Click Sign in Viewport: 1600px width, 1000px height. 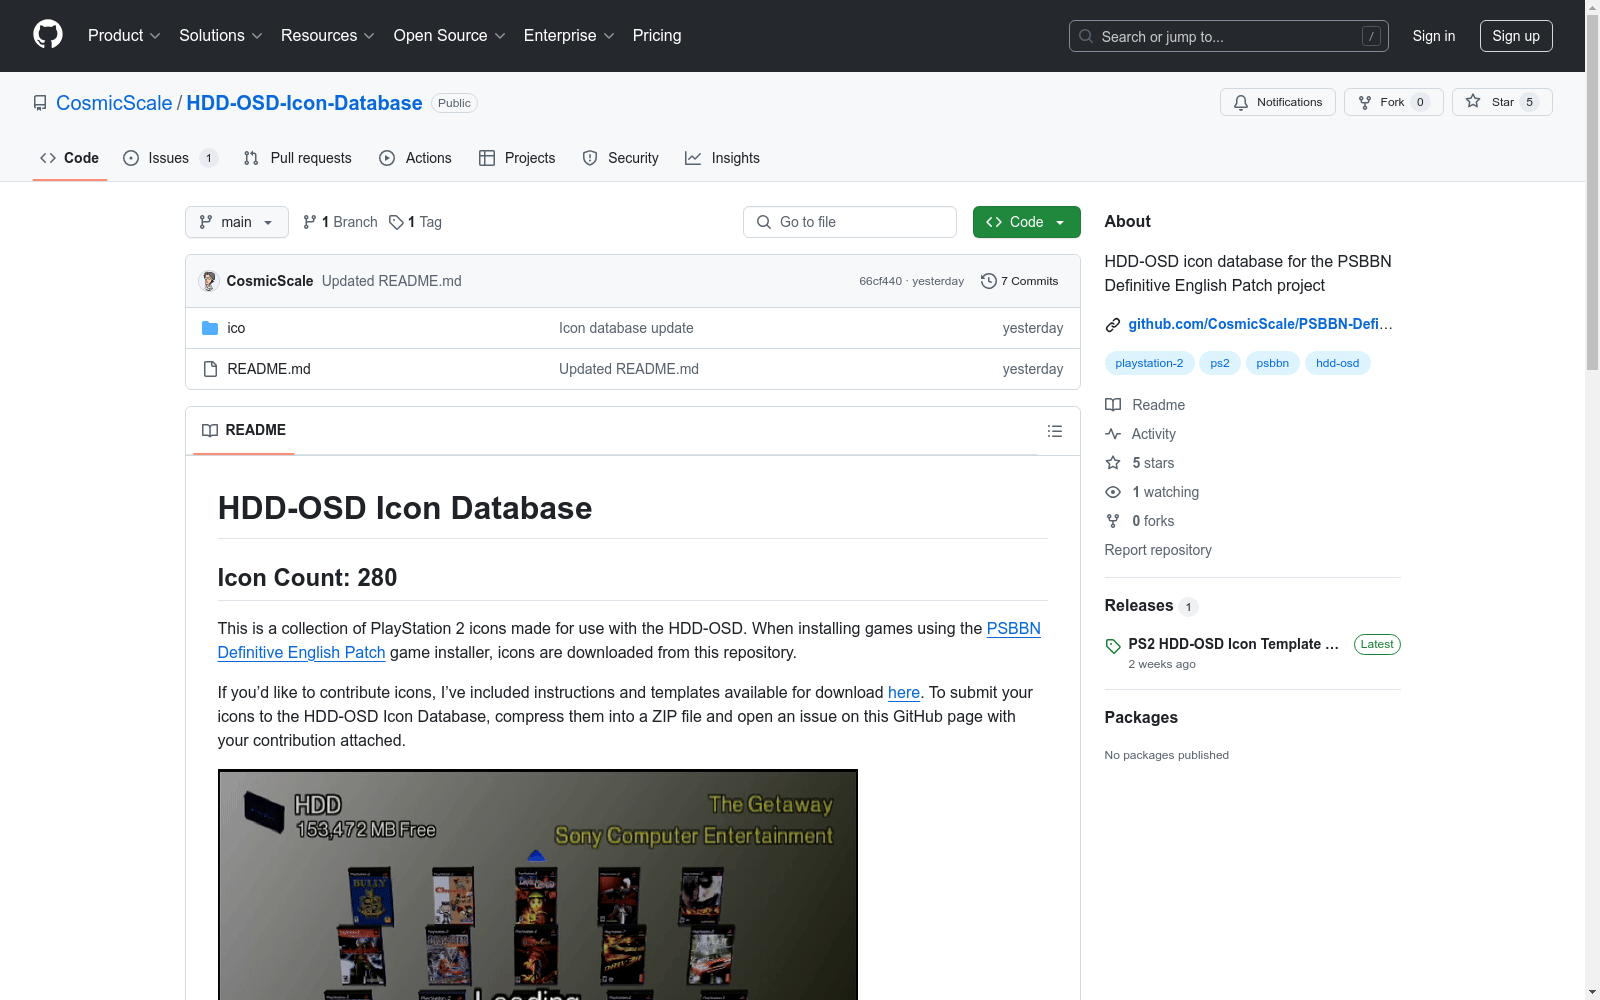click(x=1434, y=36)
